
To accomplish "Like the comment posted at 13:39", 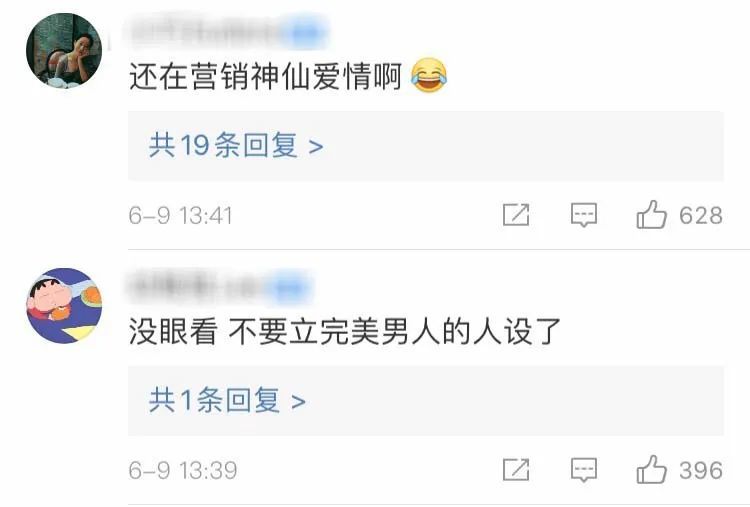I will click(651, 469).
